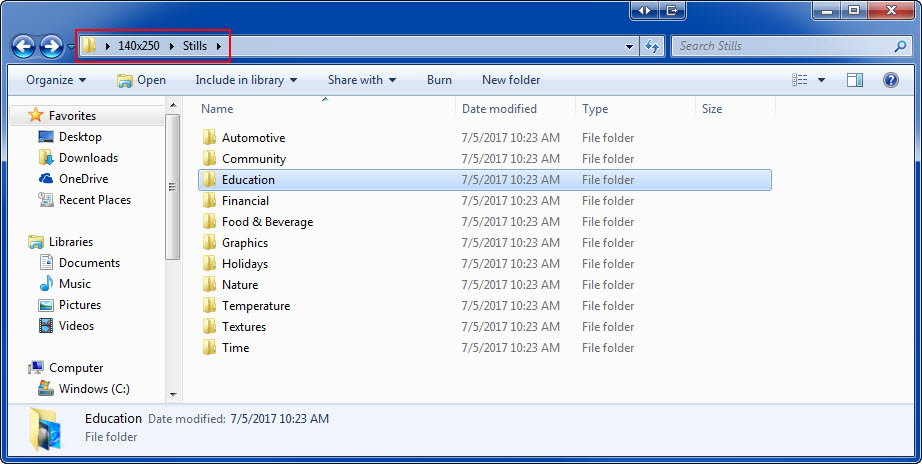
Task: Toggle the preview pane icon
Action: pos(855,80)
